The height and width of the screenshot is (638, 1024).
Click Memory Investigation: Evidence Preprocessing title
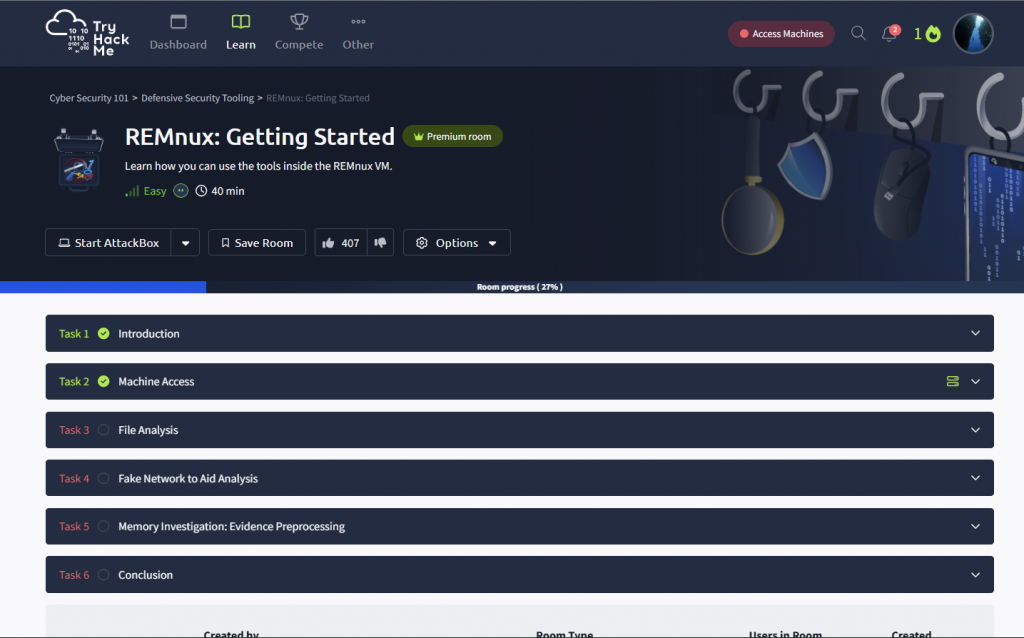[x=231, y=526]
